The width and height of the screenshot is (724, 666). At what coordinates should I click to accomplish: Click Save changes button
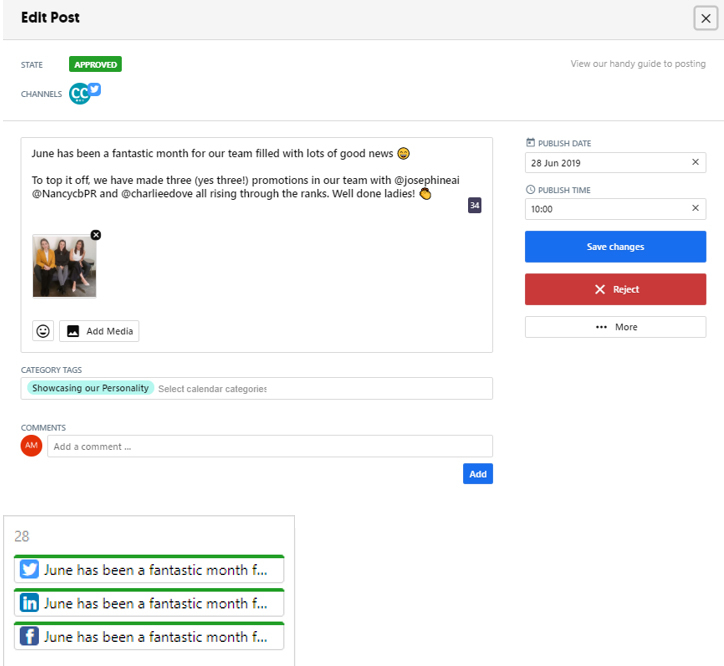(615, 247)
